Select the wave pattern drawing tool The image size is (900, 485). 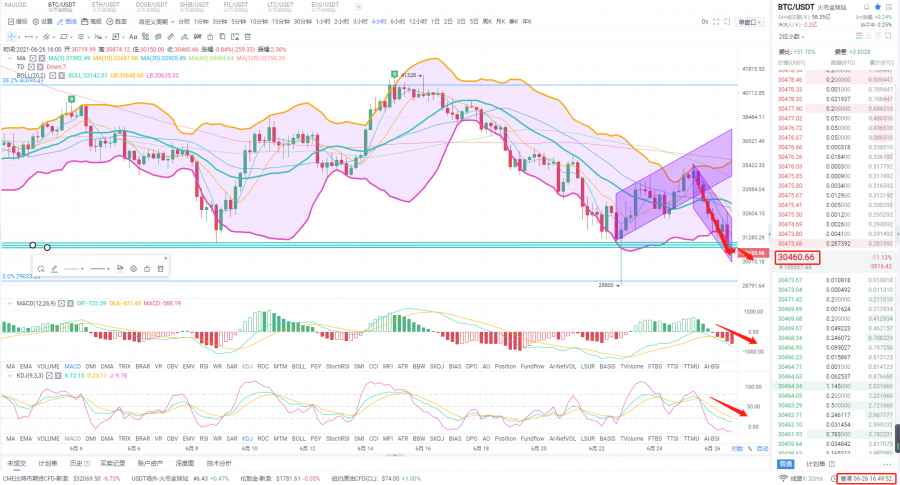pos(98,37)
